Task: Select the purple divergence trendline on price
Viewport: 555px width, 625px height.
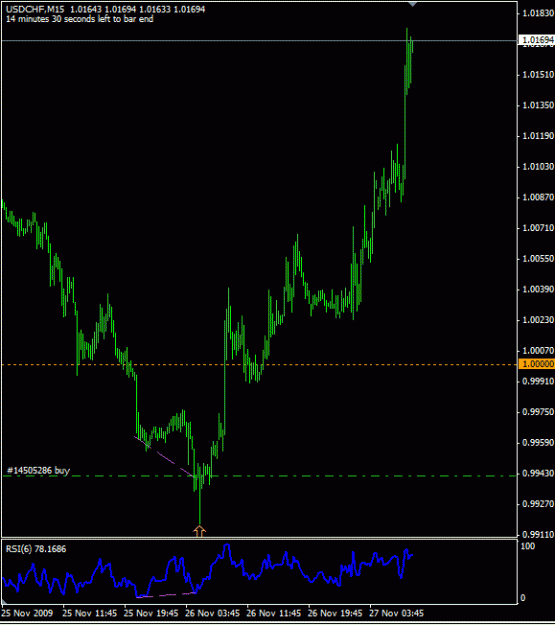Action: (x=163, y=456)
